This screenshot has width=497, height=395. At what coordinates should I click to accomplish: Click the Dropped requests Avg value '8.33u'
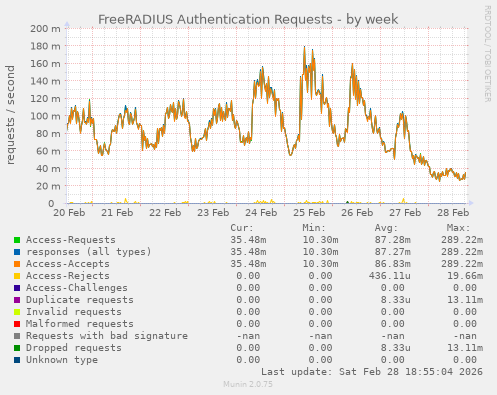click(x=396, y=348)
